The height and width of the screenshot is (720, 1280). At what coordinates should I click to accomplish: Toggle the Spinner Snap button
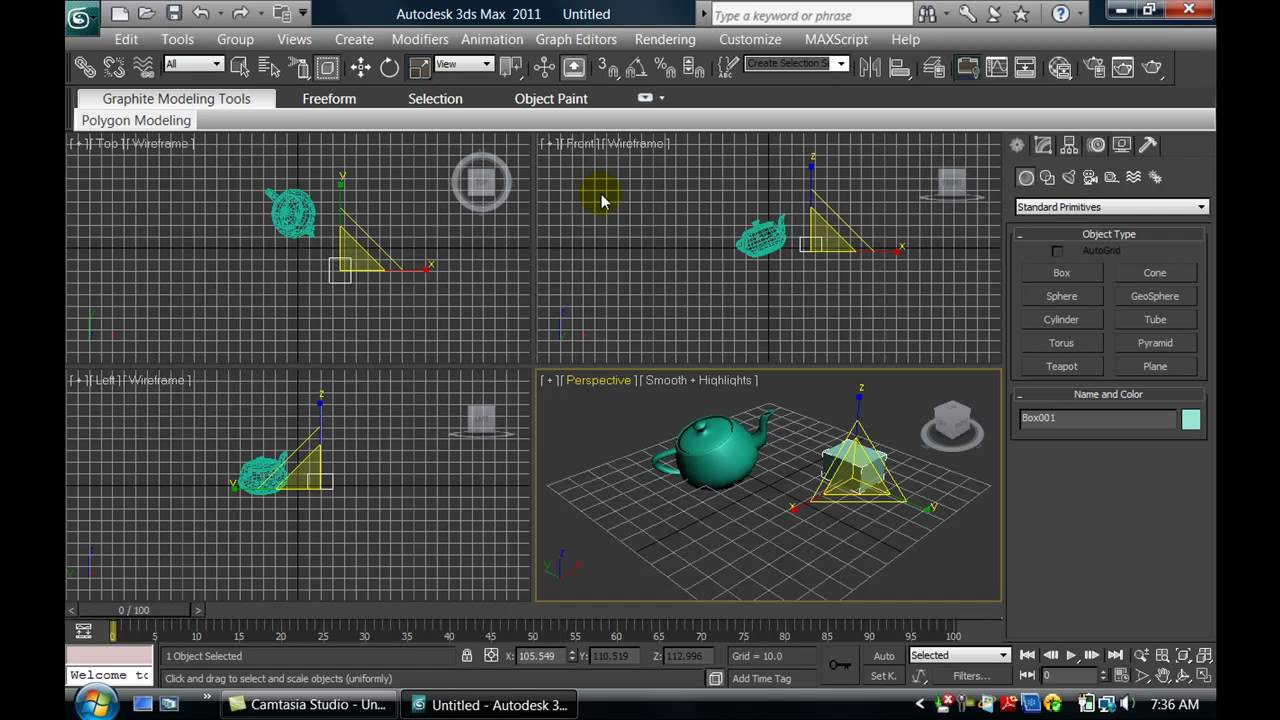click(x=693, y=67)
